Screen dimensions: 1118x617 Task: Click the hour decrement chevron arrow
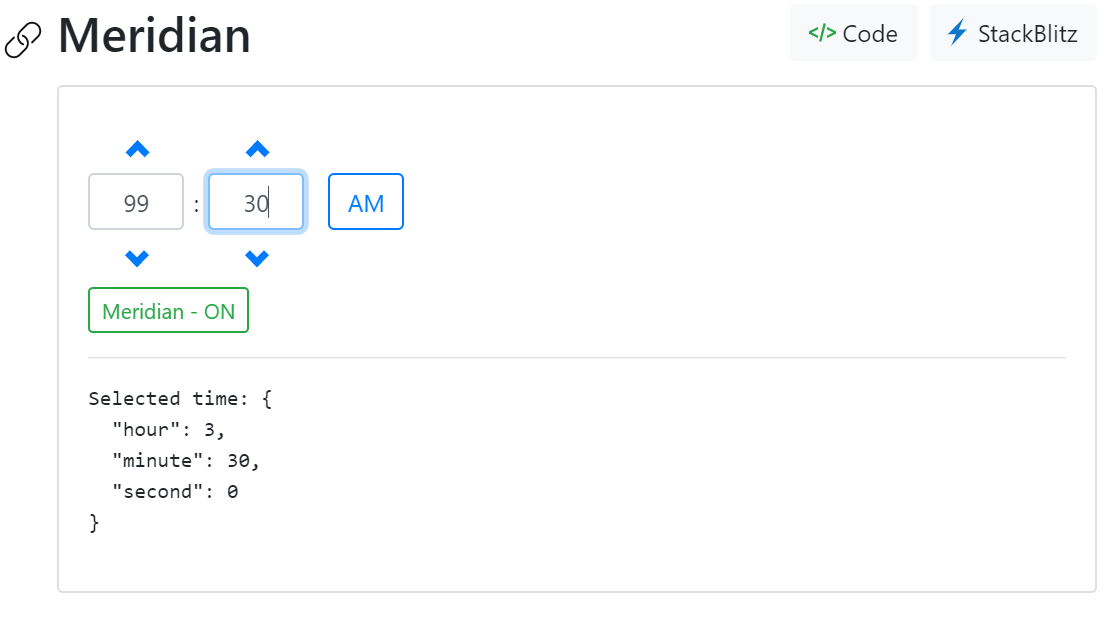pyautogui.click(x=136, y=258)
